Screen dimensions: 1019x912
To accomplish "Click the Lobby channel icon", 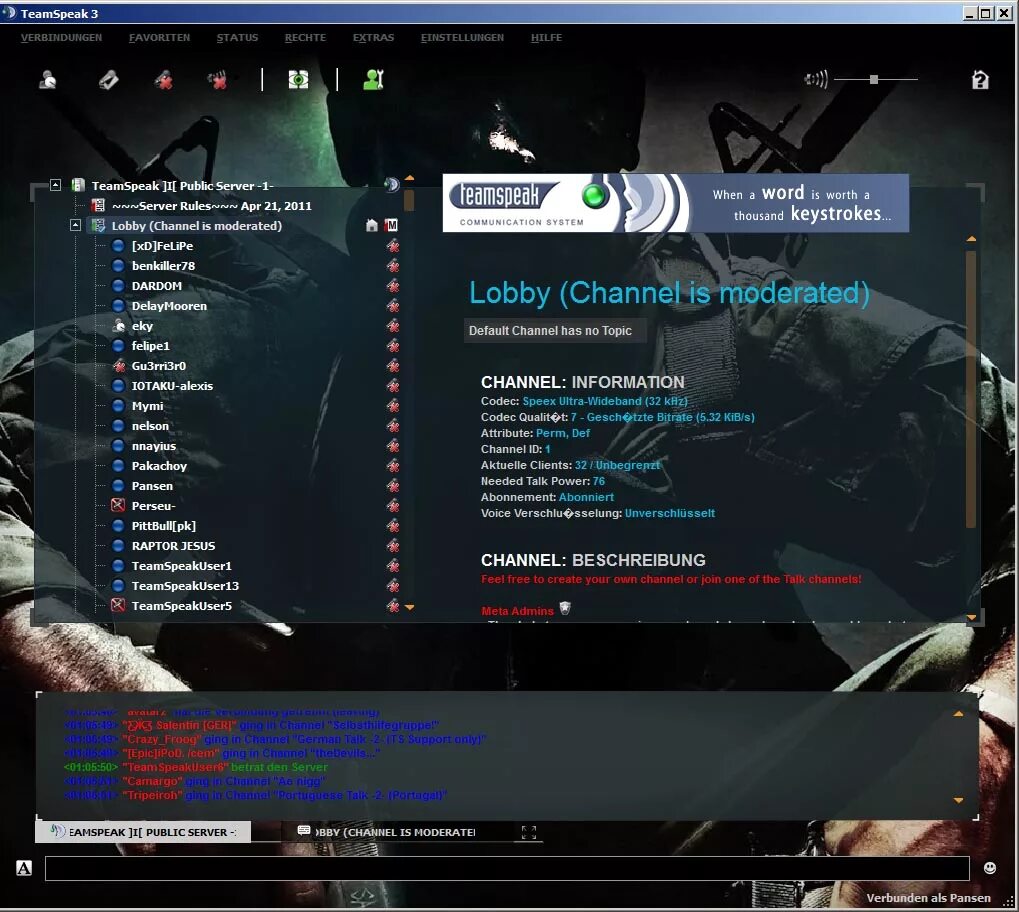I will click(98, 226).
